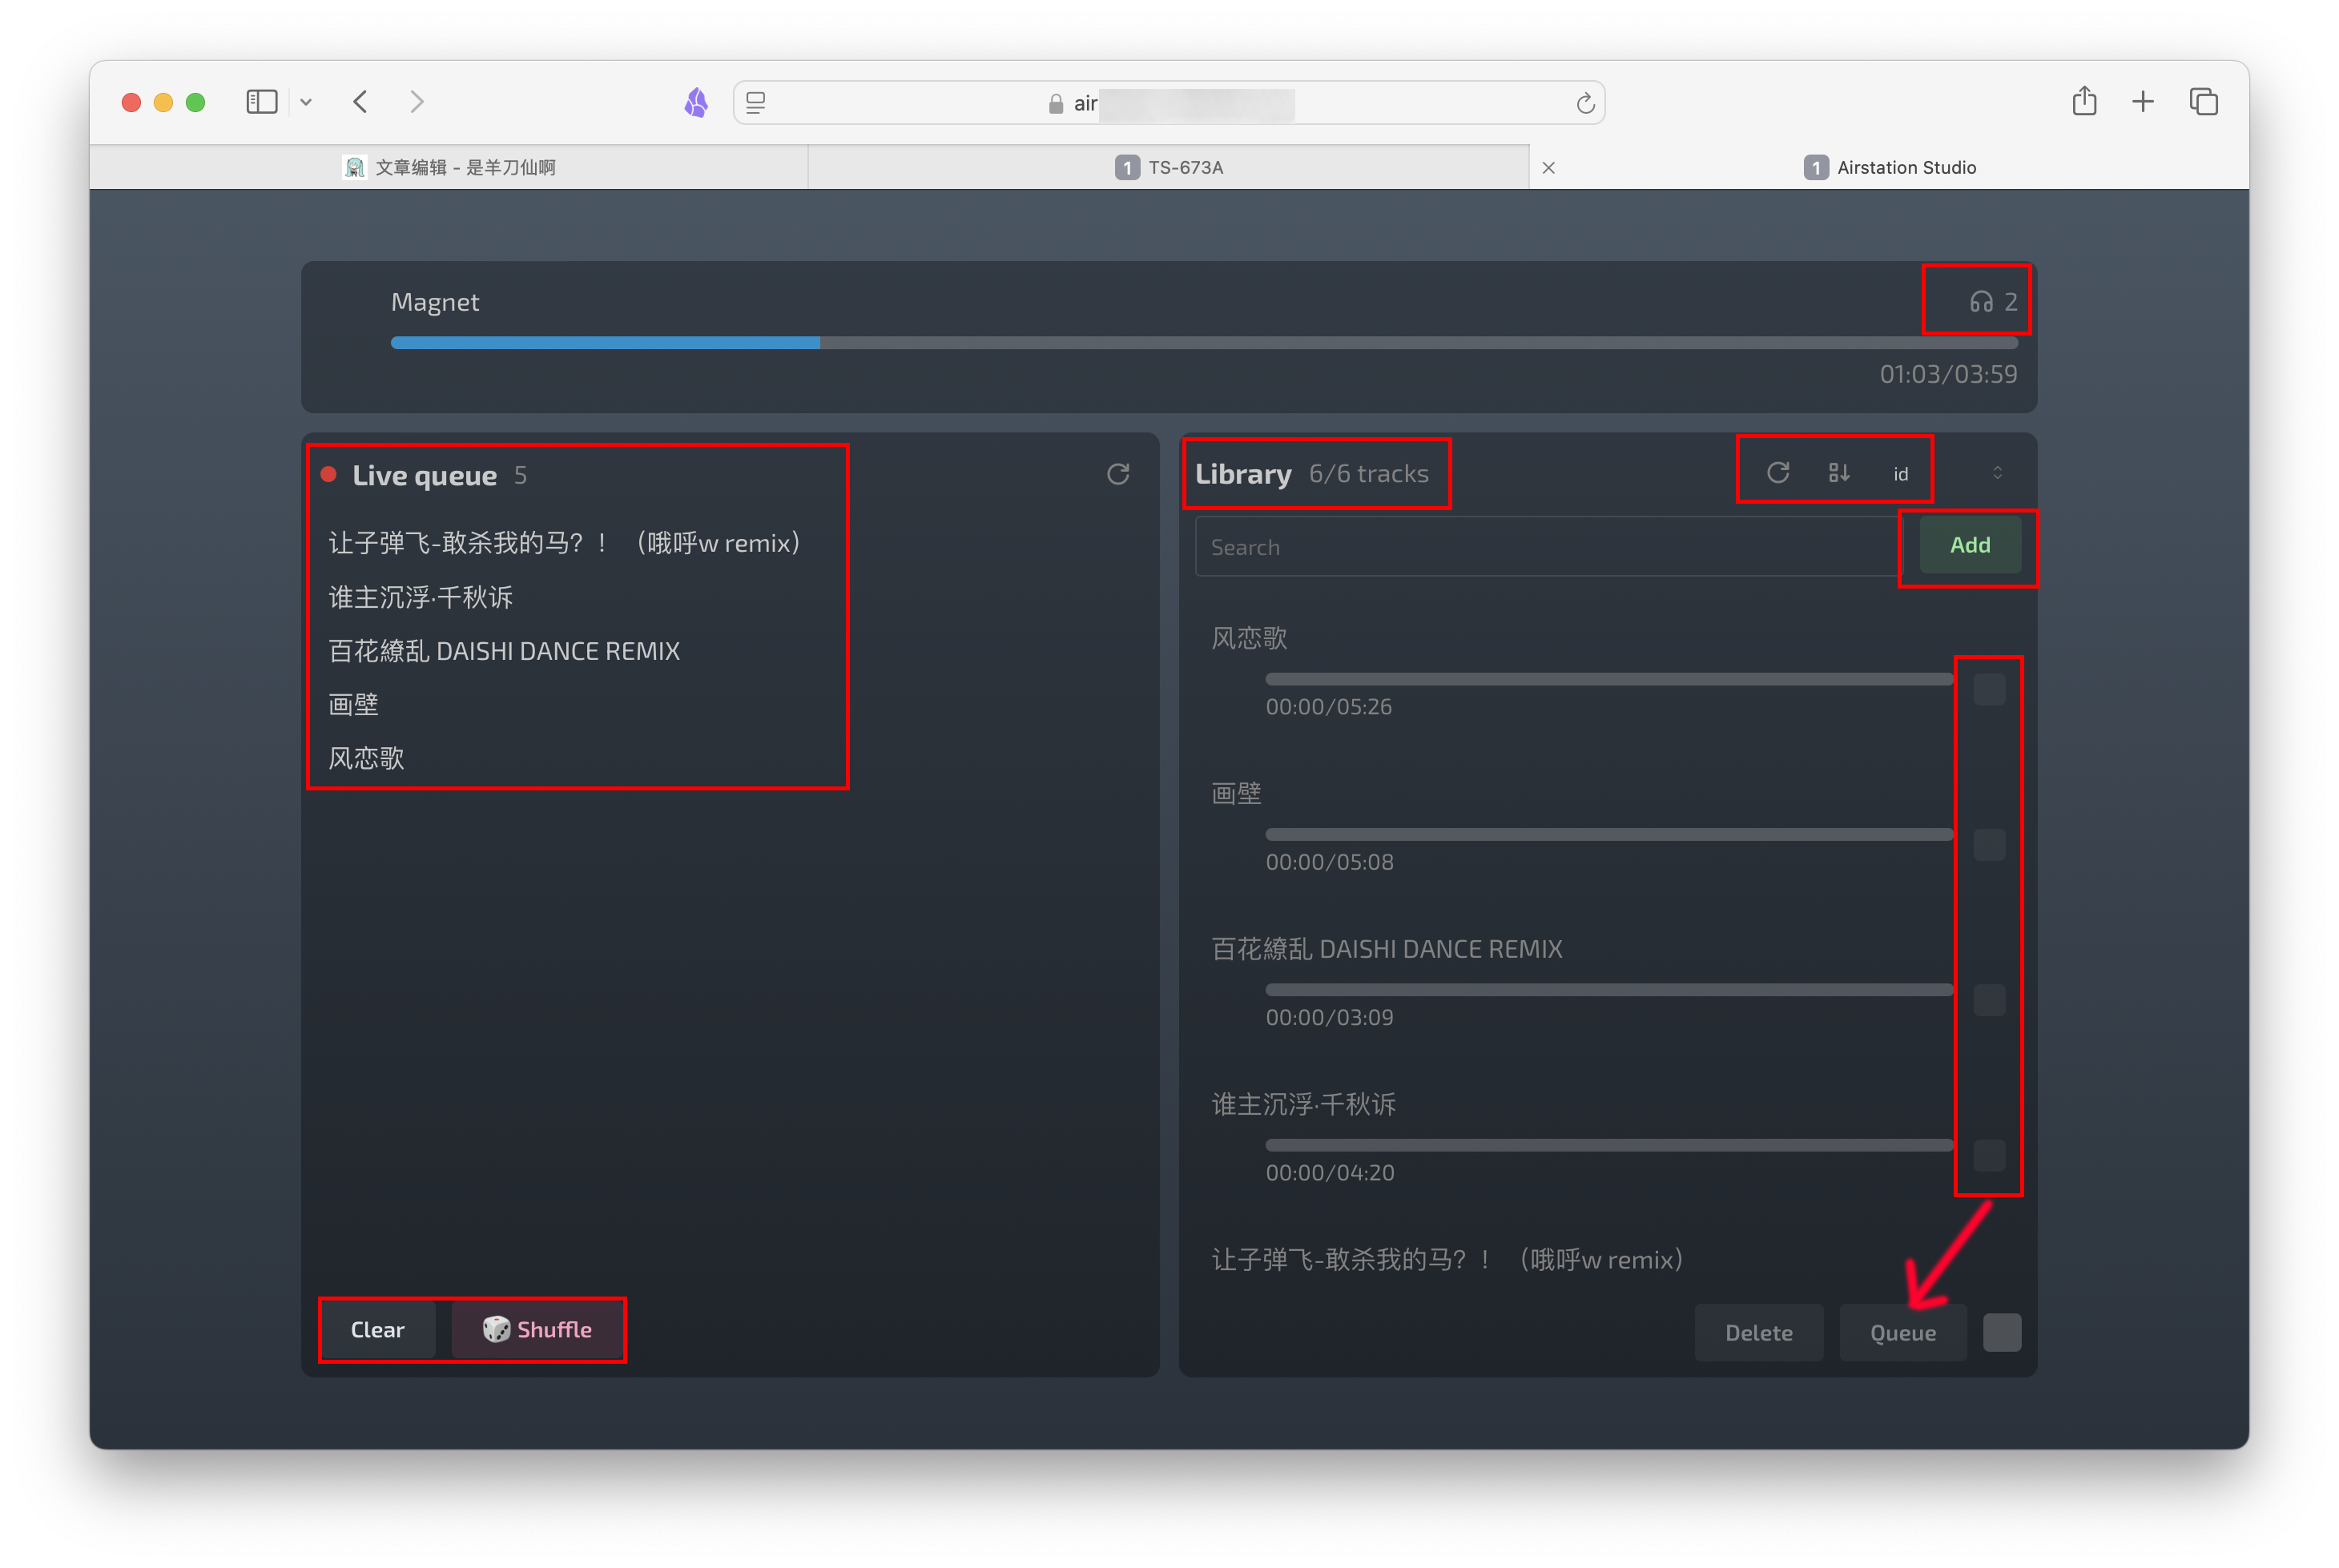Select the Airstation Studio tab

(x=1889, y=167)
